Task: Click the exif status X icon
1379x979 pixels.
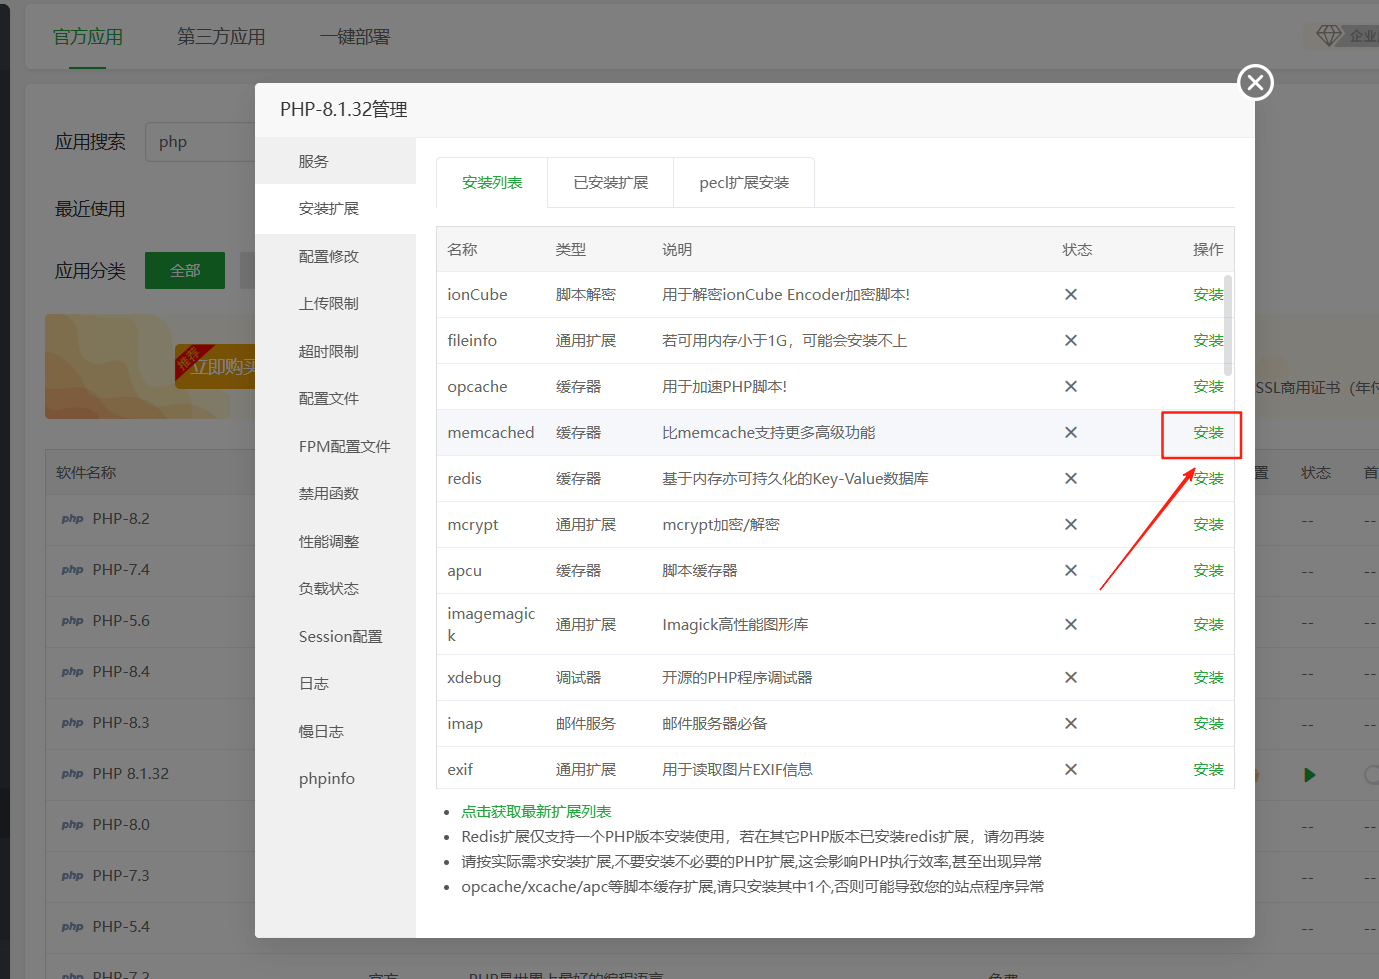Action: (x=1071, y=769)
